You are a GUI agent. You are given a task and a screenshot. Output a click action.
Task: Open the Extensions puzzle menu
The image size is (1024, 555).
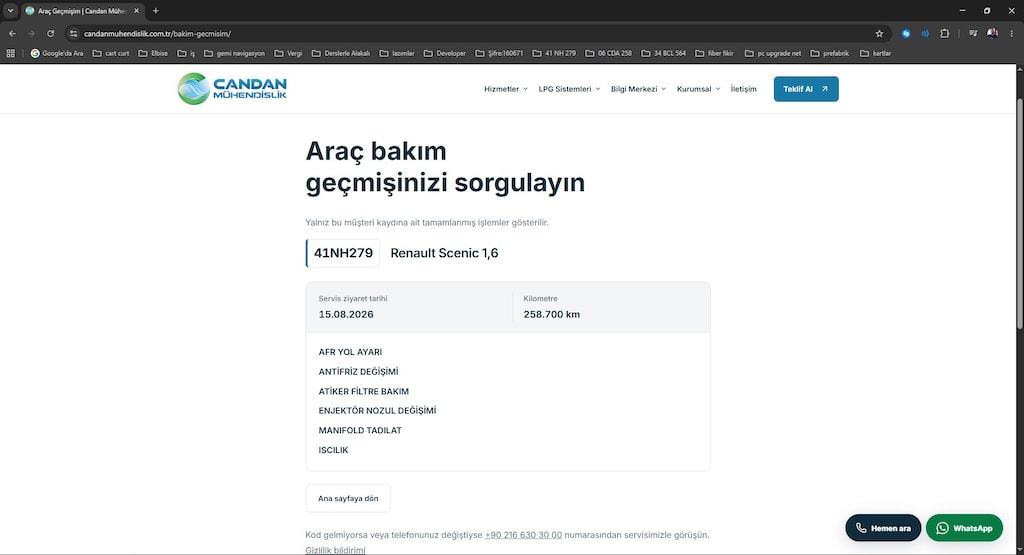pos(944,33)
